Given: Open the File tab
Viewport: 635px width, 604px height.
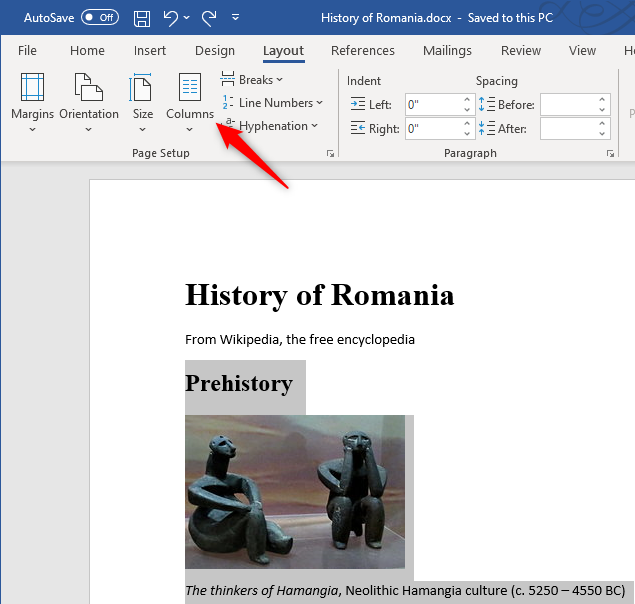Looking at the screenshot, I should [27, 51].
